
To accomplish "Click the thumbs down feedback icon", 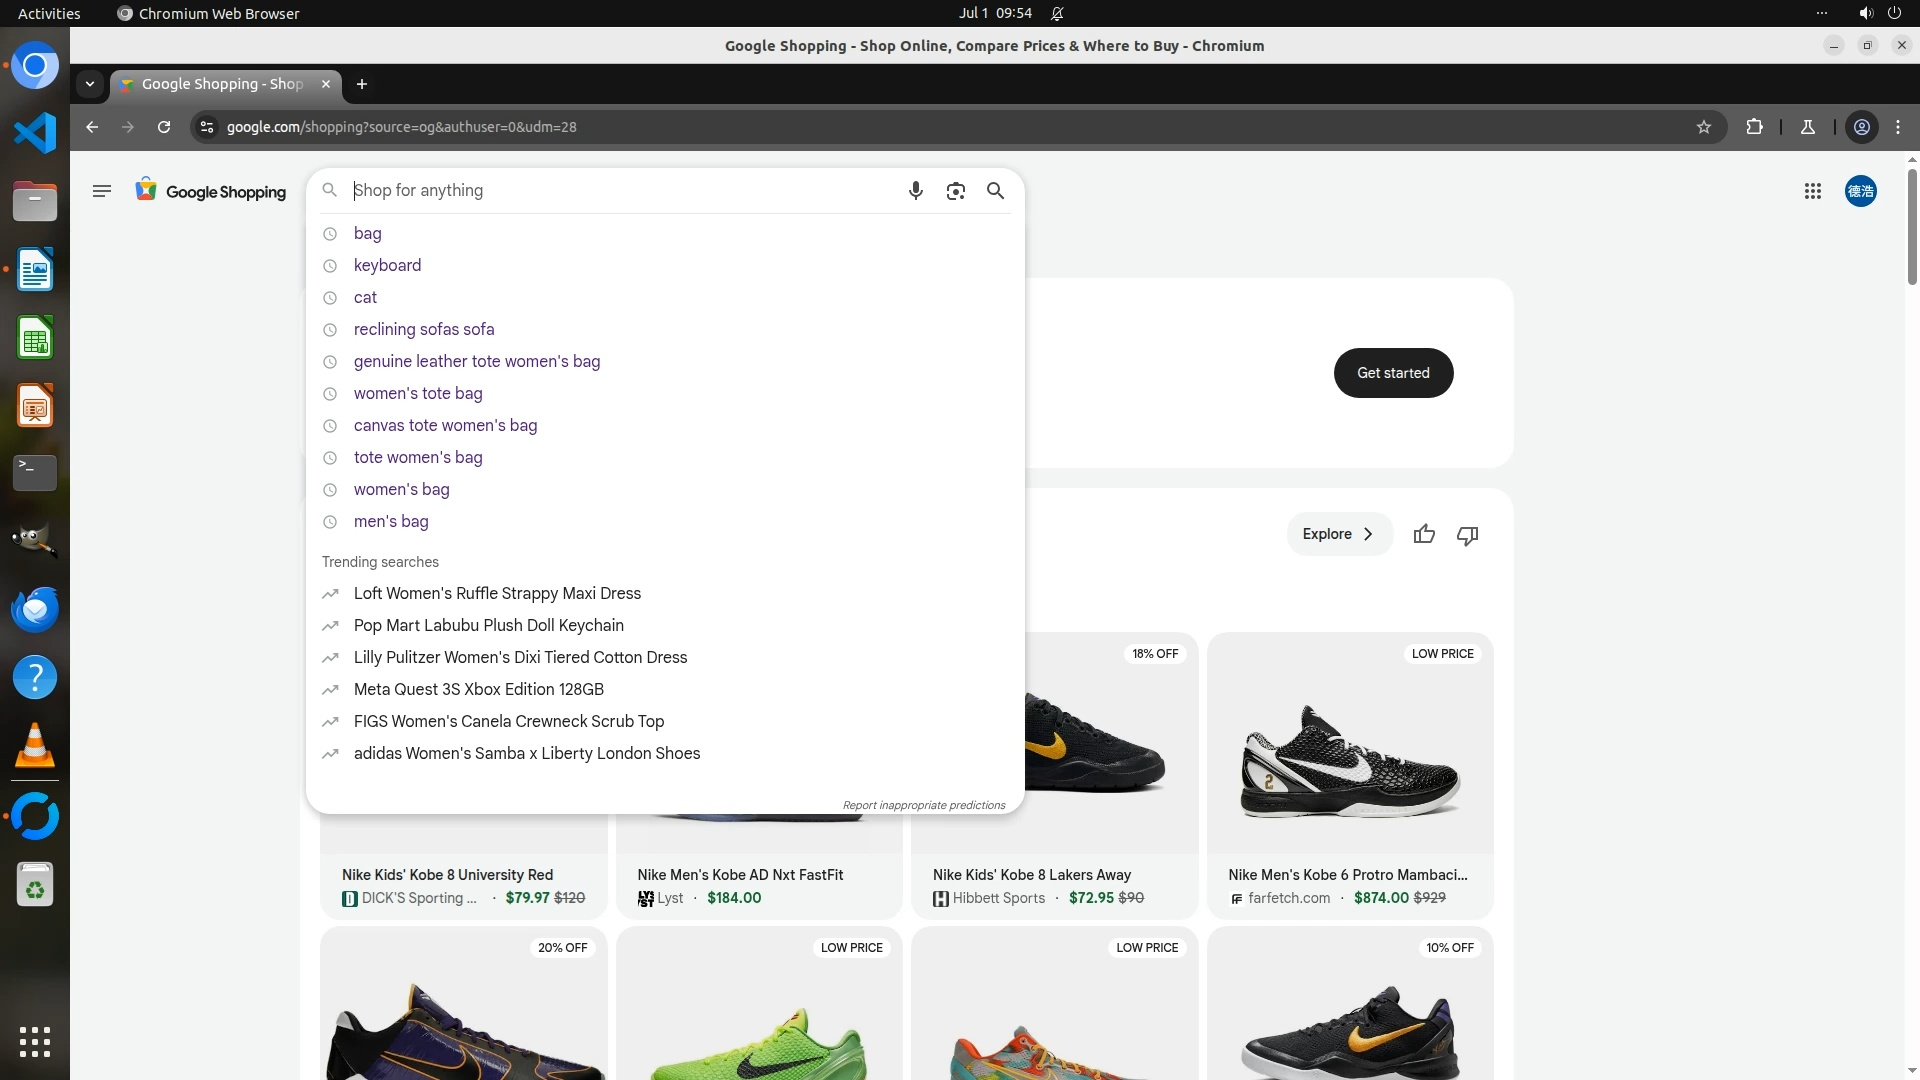I will click(1467, 535).
